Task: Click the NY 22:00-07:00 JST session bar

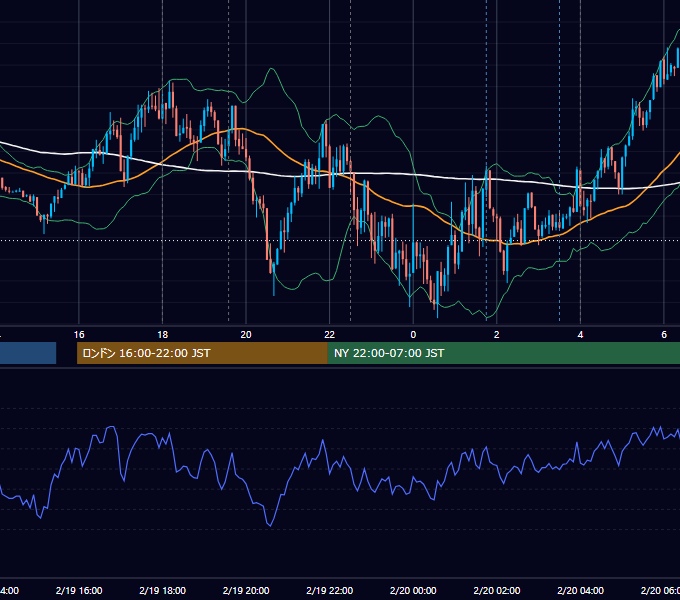Action: click(x=503, y=353)
